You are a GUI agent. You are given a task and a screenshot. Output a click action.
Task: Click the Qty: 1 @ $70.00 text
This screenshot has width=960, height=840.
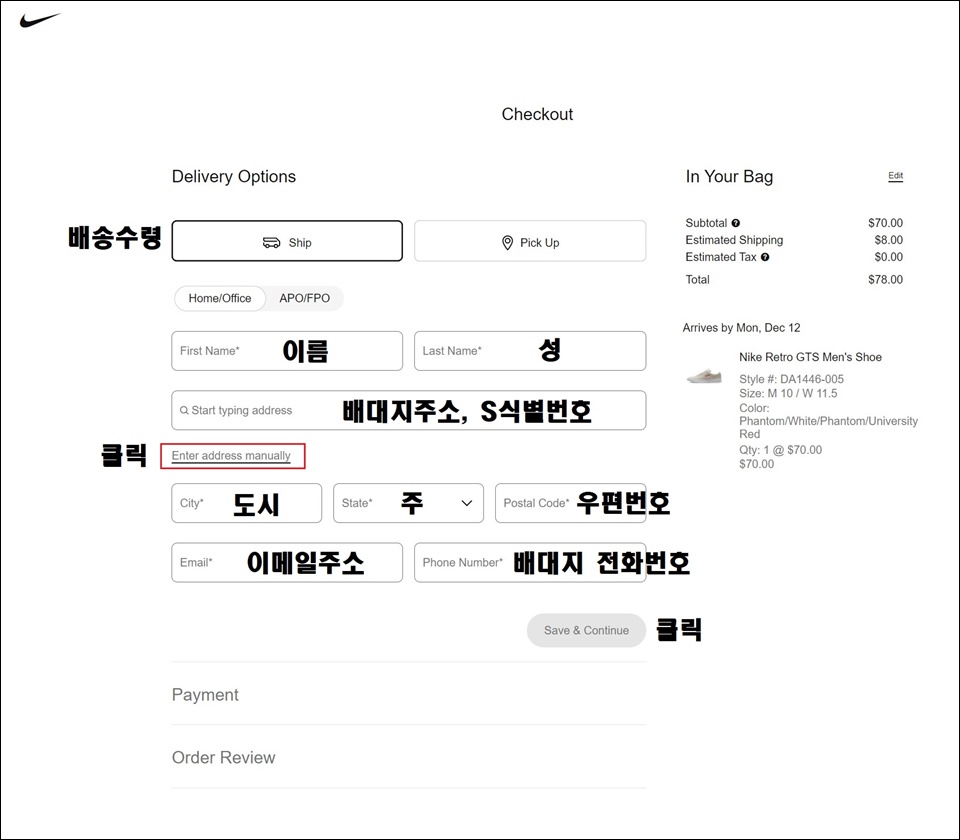781,449
